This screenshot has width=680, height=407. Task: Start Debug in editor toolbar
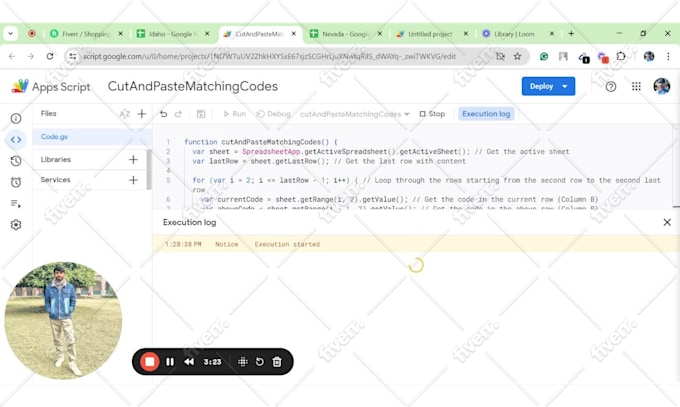click(x=273, y=114)
